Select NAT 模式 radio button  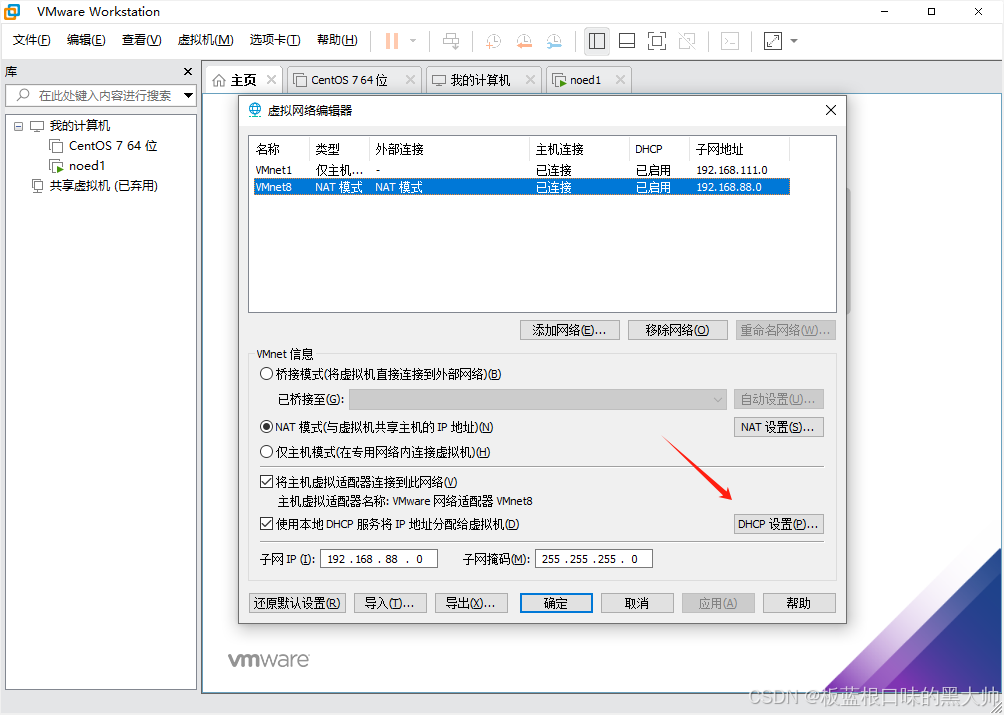point(266,427)
